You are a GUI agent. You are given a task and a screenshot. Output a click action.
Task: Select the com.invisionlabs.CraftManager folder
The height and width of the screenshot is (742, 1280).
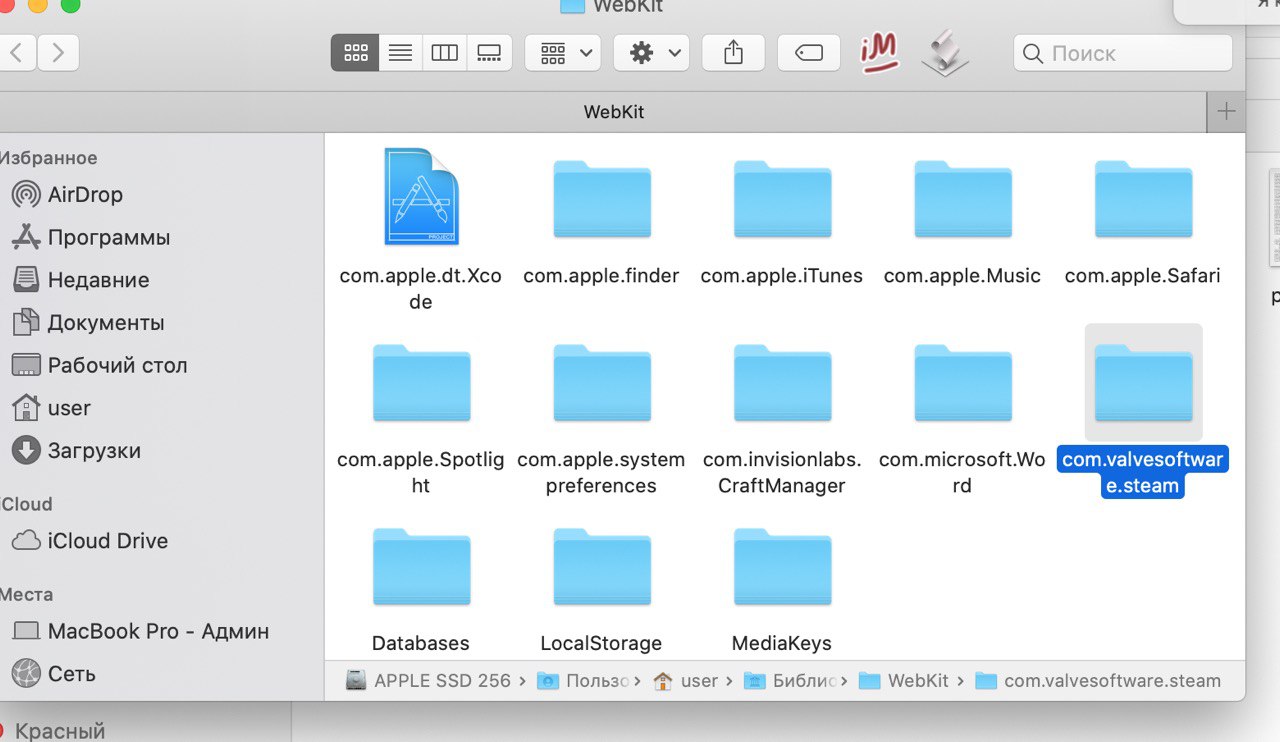point(782,383)
